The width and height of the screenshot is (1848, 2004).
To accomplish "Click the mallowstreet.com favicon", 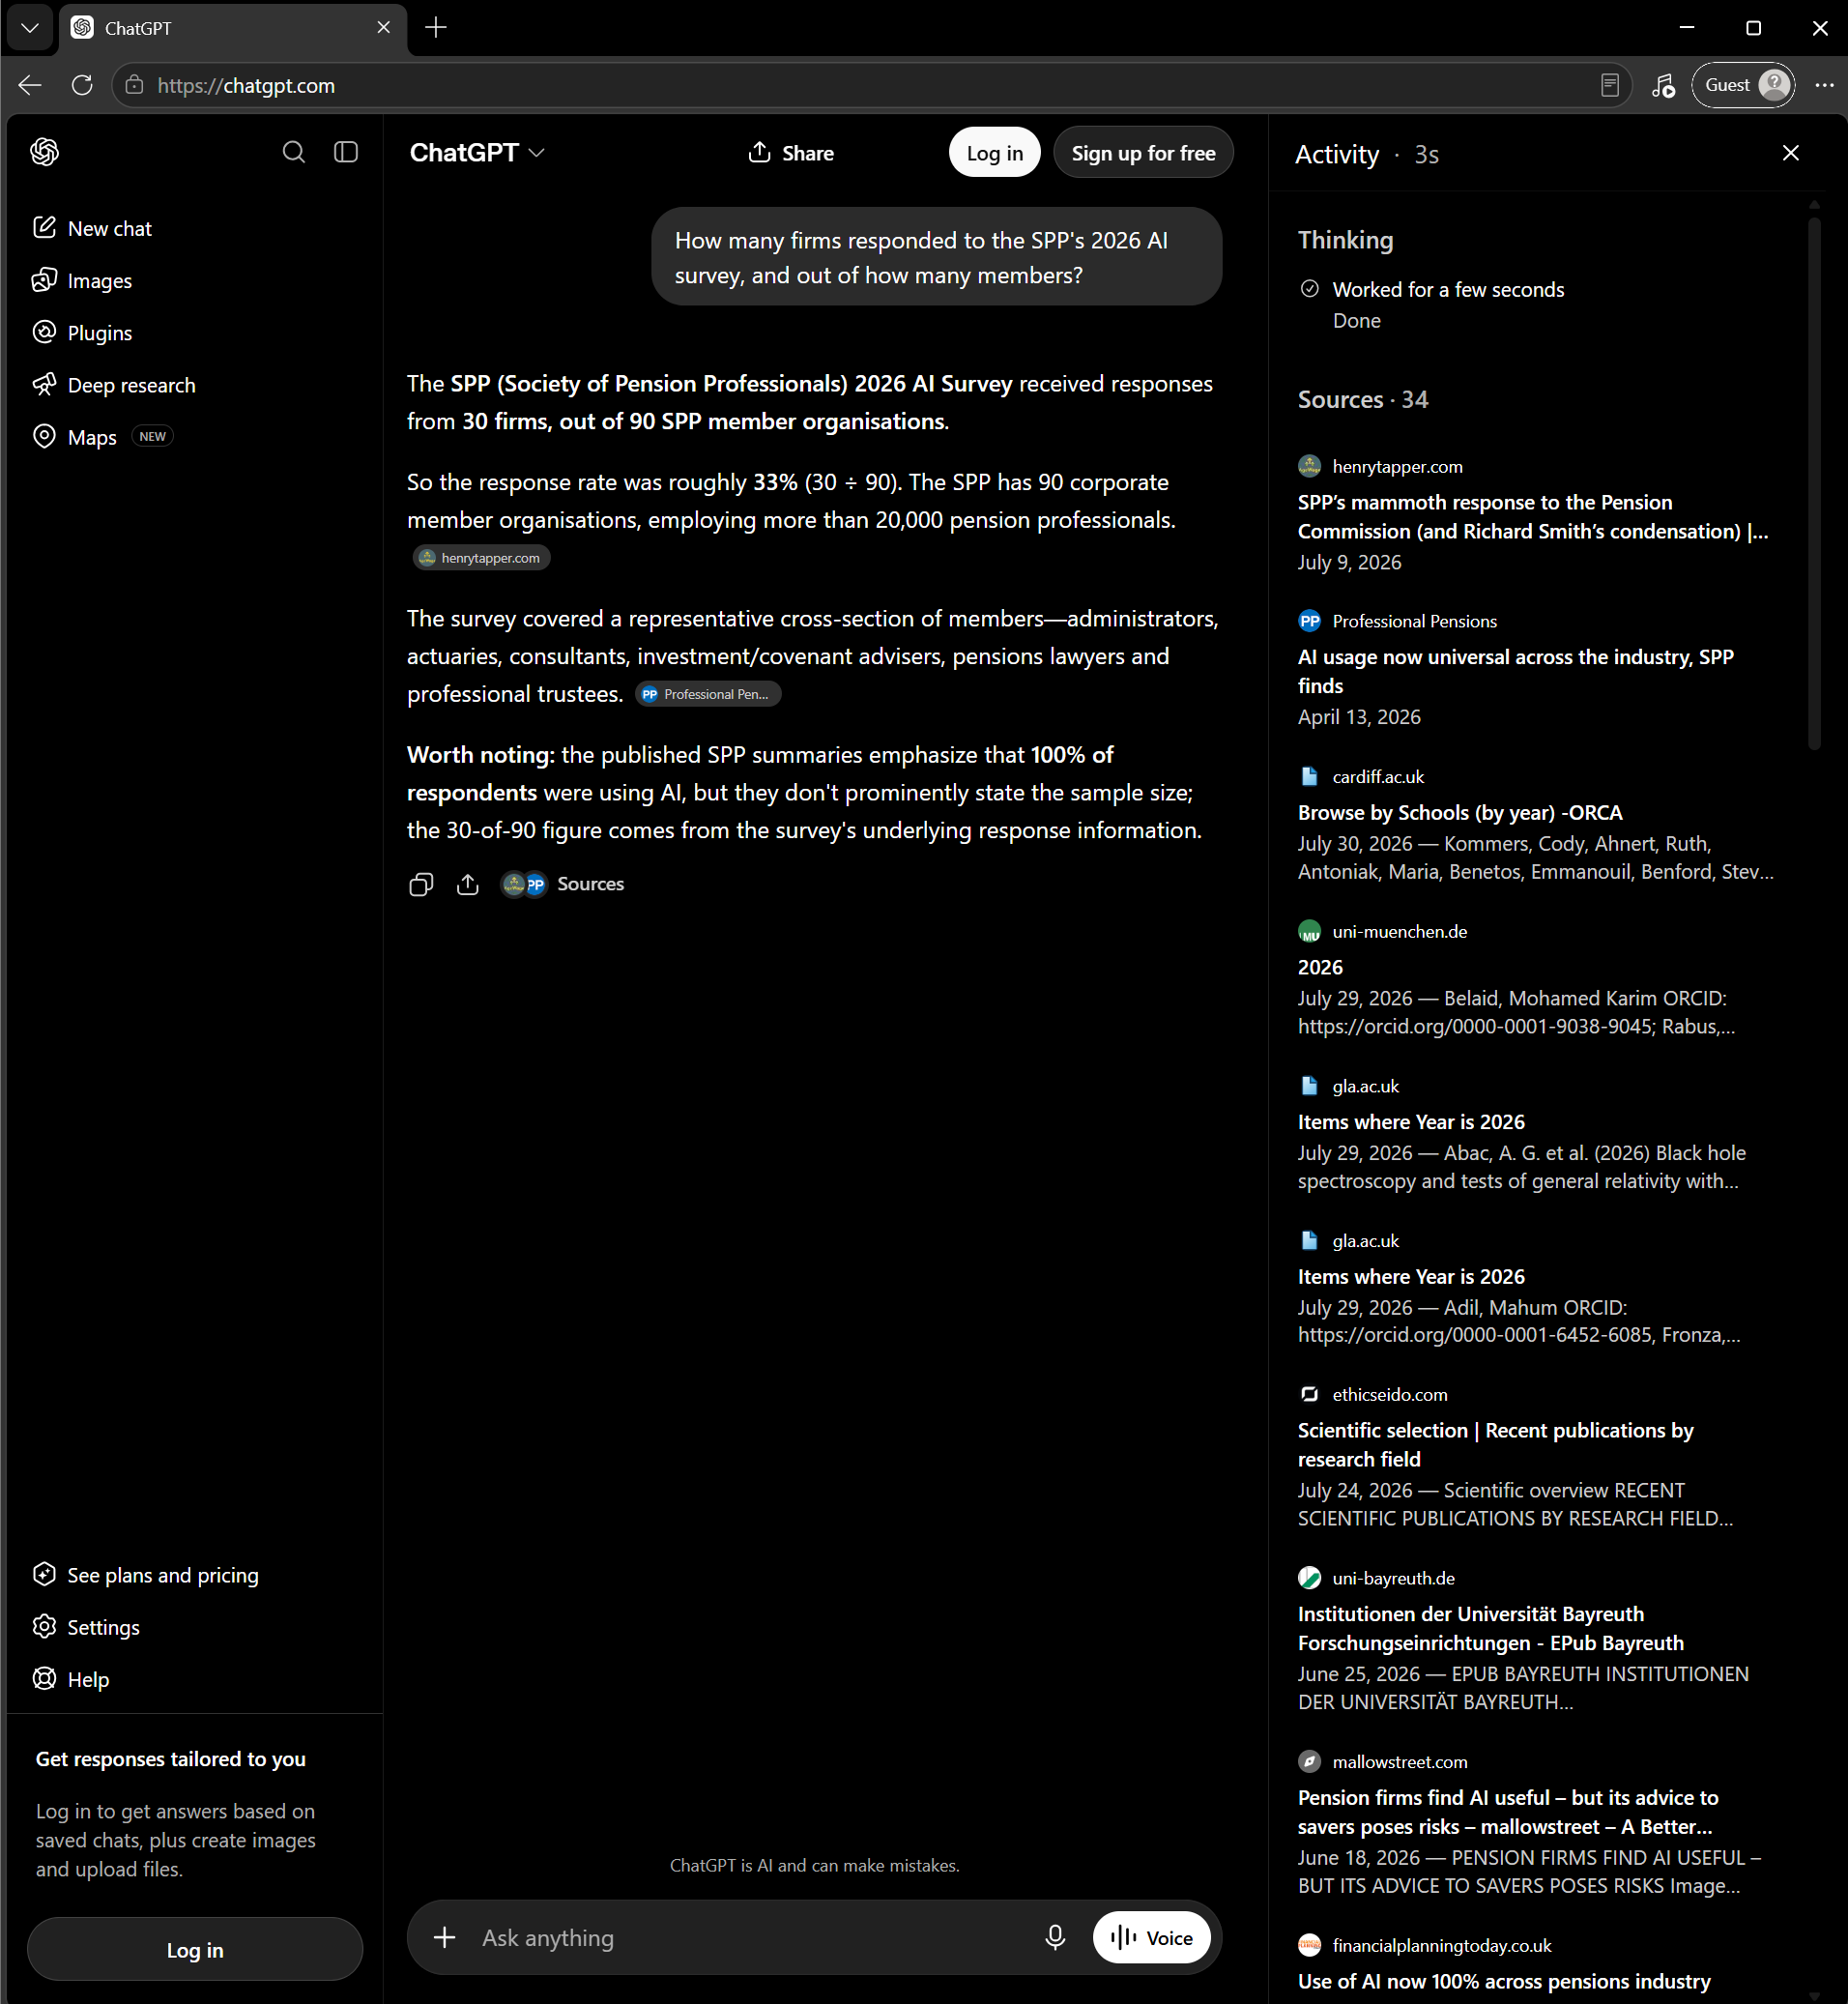I will pos(1309,1762).
